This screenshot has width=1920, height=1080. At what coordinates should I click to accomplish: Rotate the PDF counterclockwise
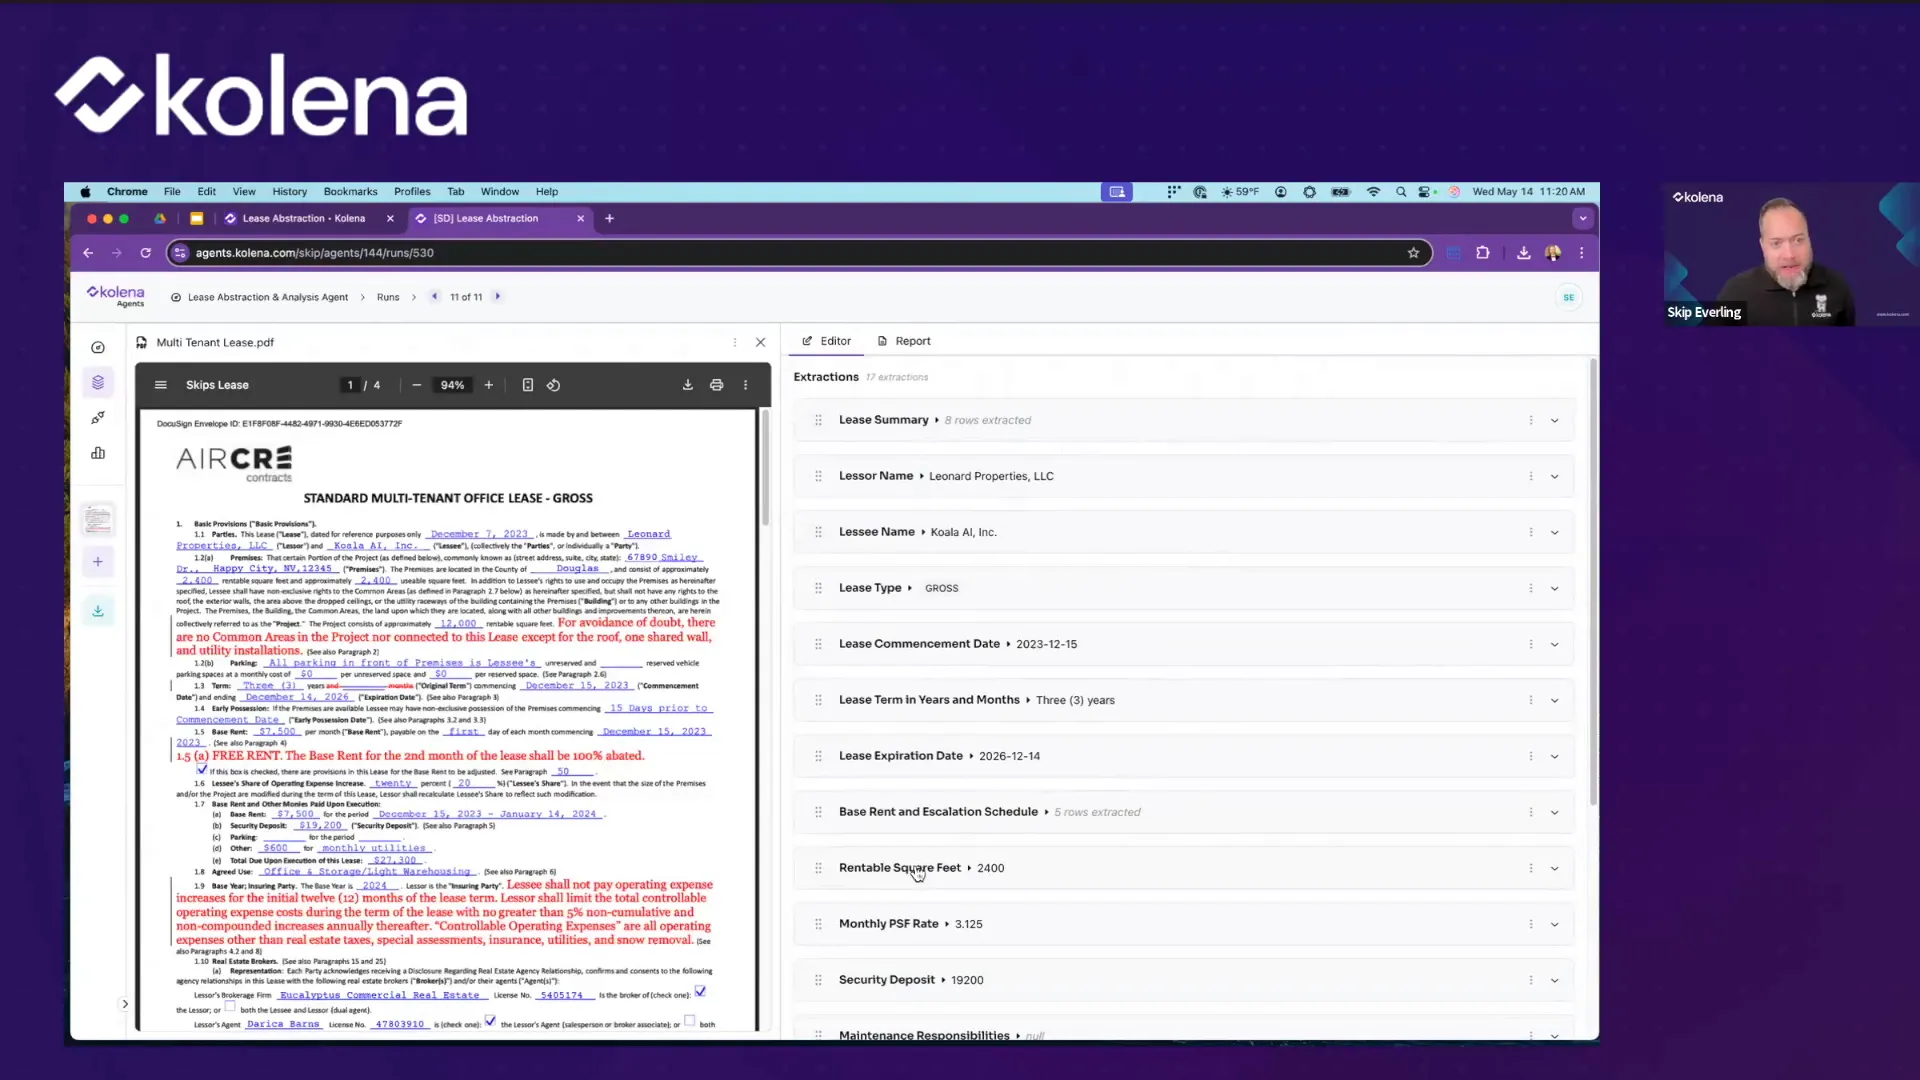[x=553, y=385]
